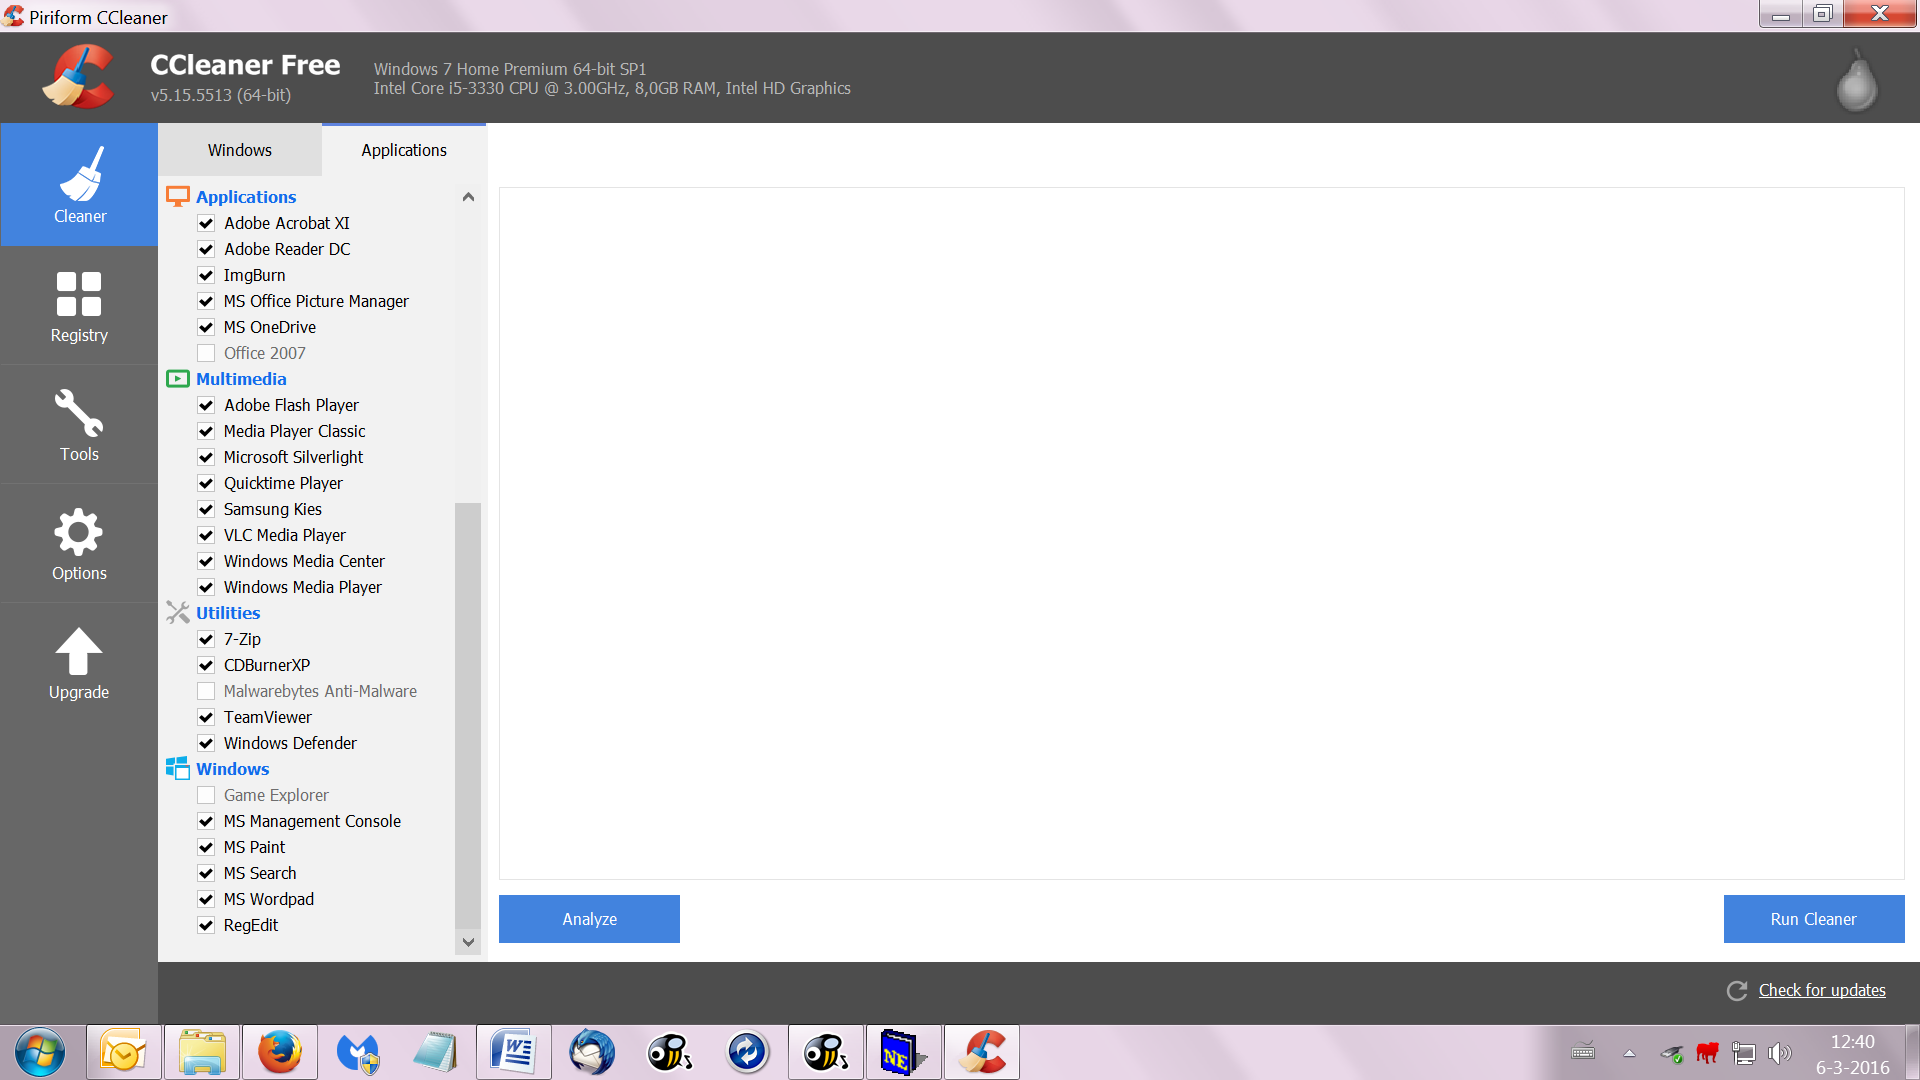Toggle VLC Media Player checkbox
1920x1080 pixels.
[206, 535]
